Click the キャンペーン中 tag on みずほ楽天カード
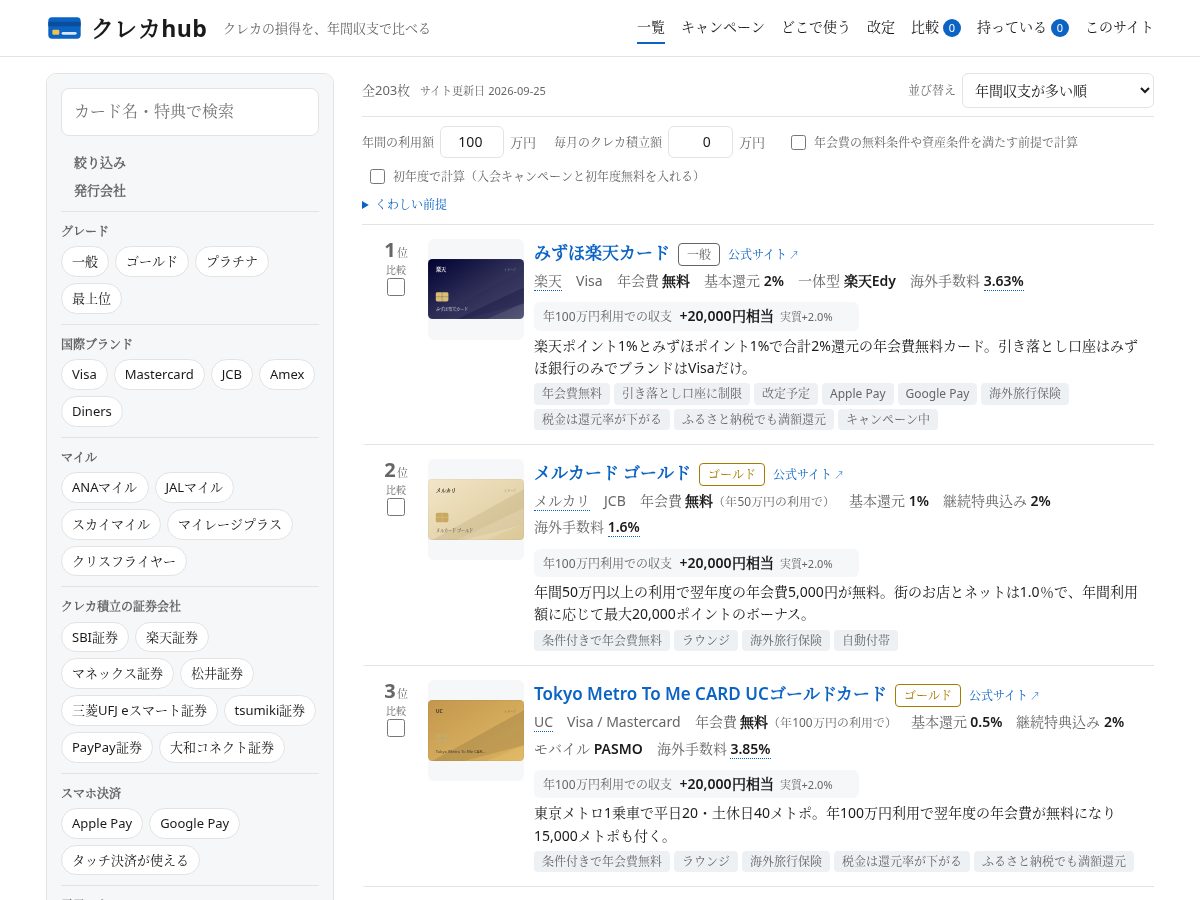The width and height of the screenshot is (1200, 900). [888, 419]
